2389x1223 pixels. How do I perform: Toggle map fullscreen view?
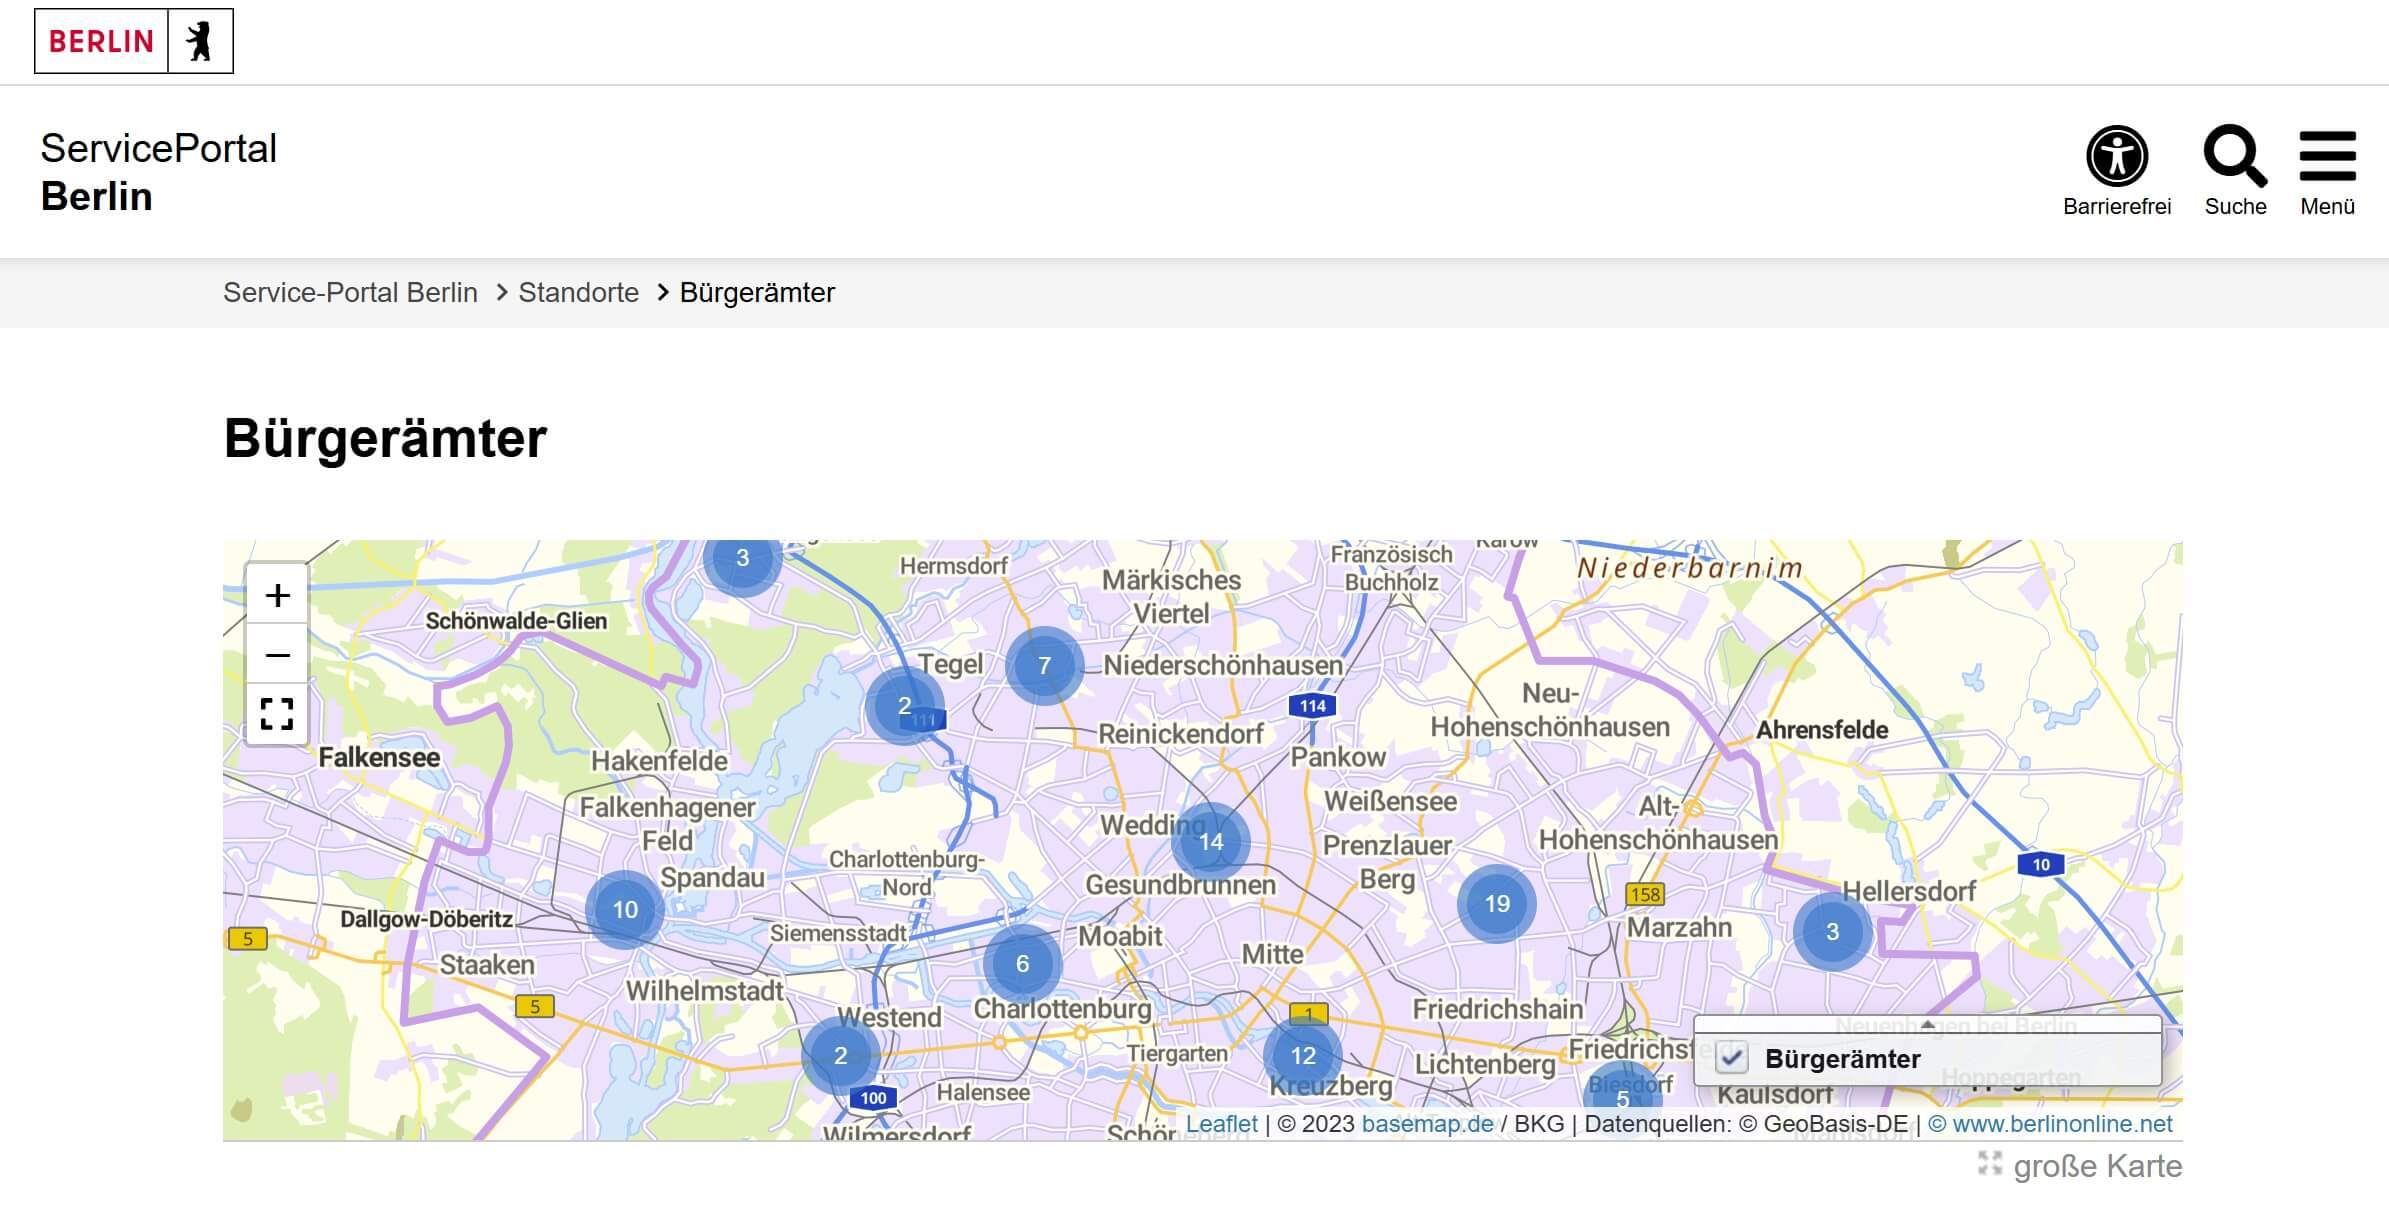(277, 714)
